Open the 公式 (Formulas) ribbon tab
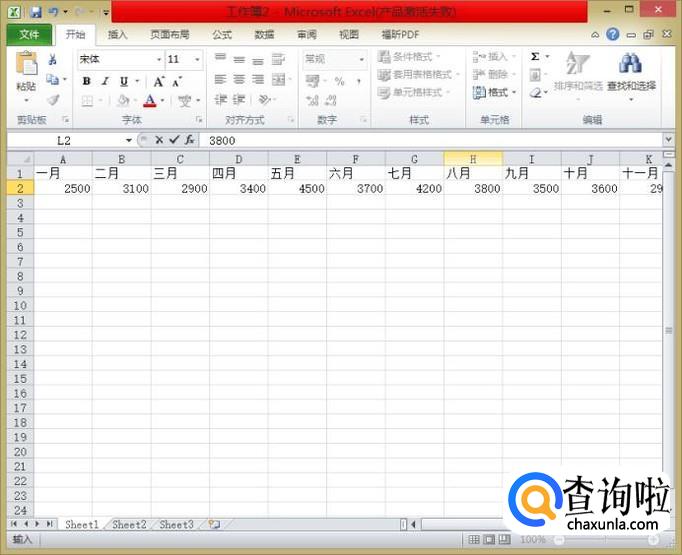 (222, 34)
